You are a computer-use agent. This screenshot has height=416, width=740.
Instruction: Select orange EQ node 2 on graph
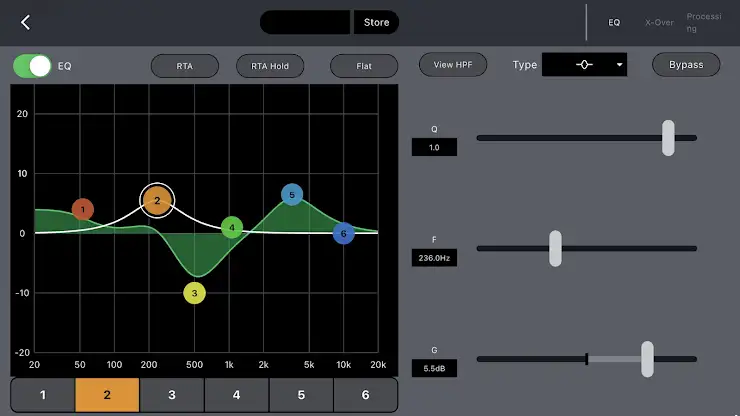click(x=157, y=201)
